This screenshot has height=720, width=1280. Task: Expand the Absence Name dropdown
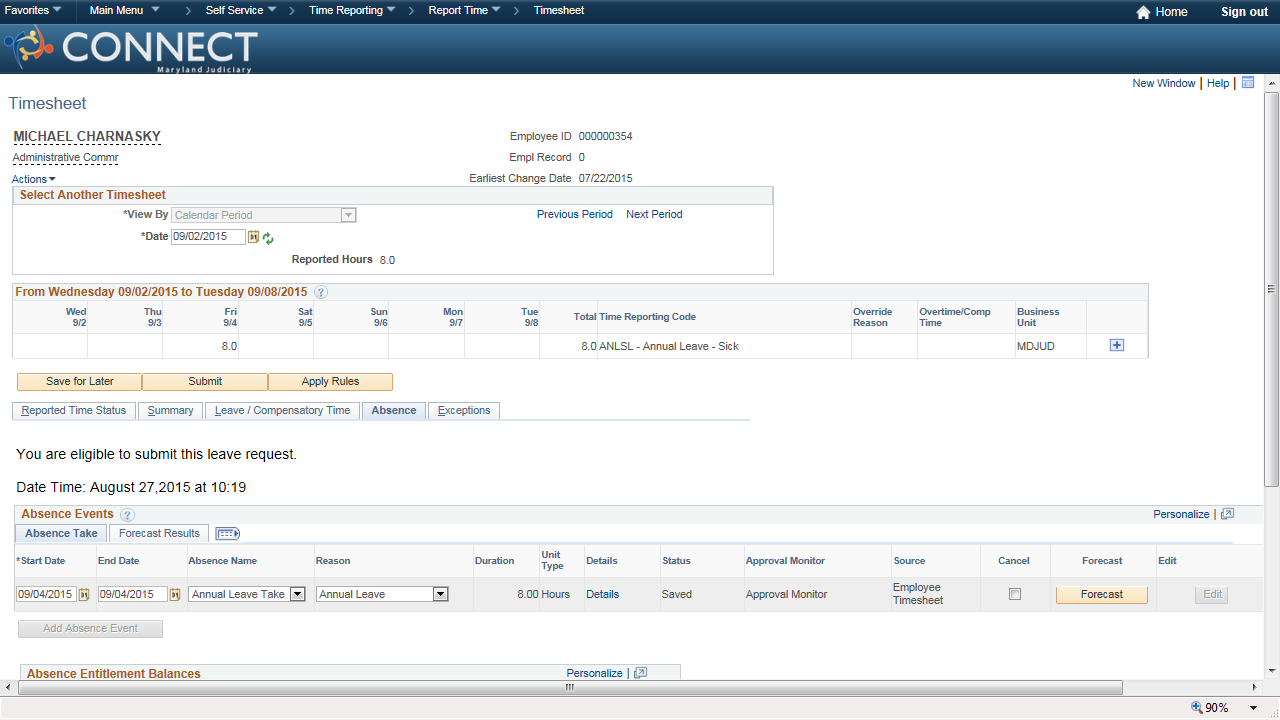coord(297,594)
